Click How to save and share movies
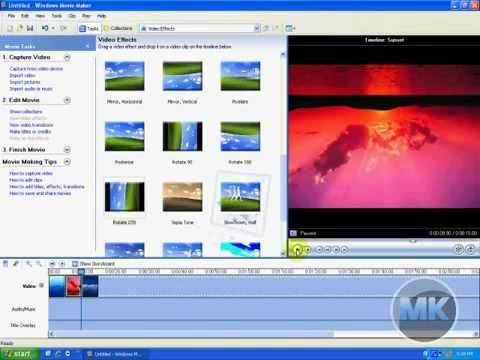The width and height of the screenshot is (480, 360). (x=40, y=193)
